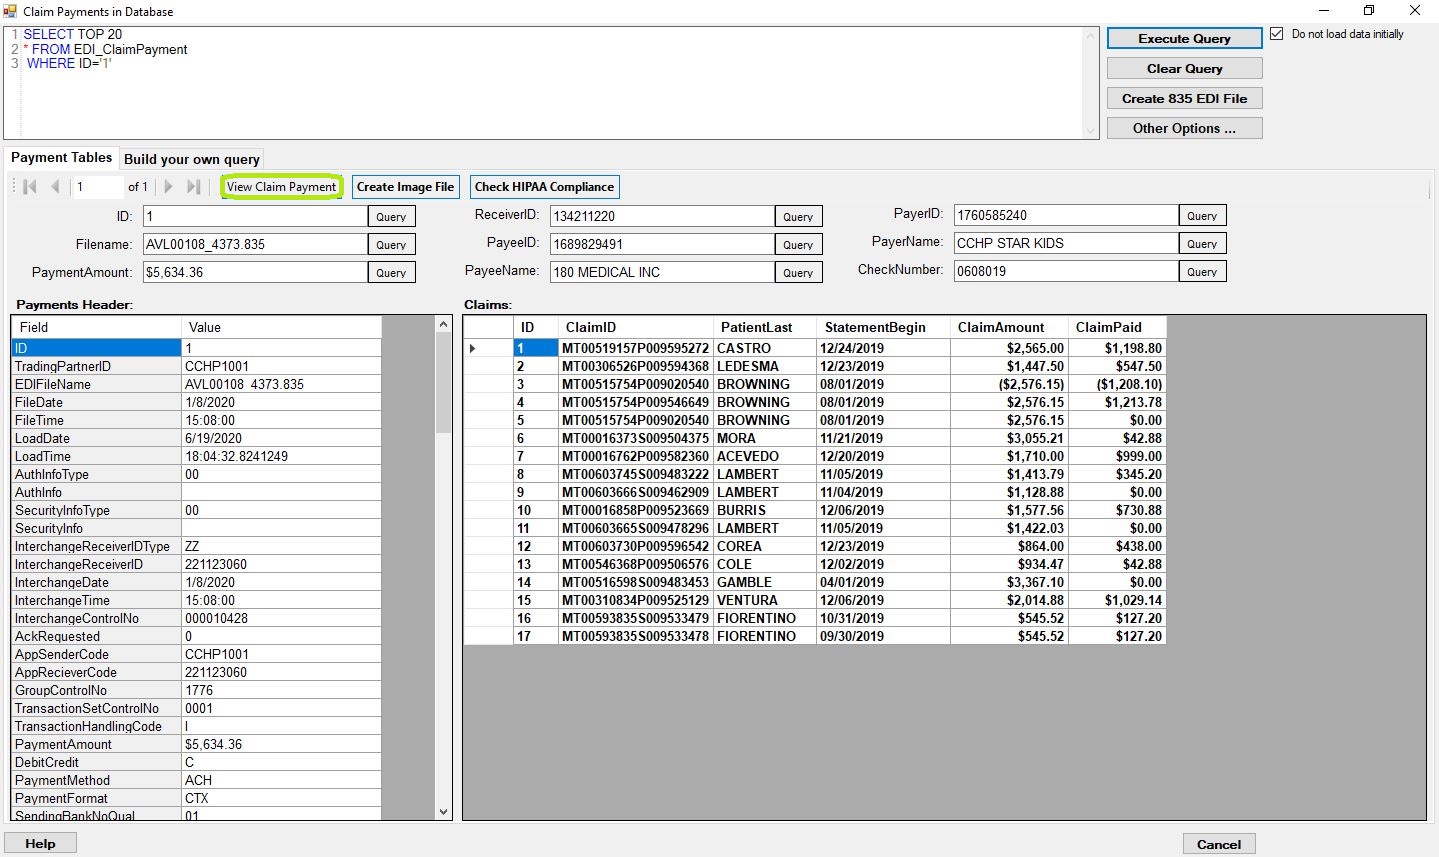Screen dimensions: 1439x857
Task: Click Create 835 EDI File button
Action: 1184,98
